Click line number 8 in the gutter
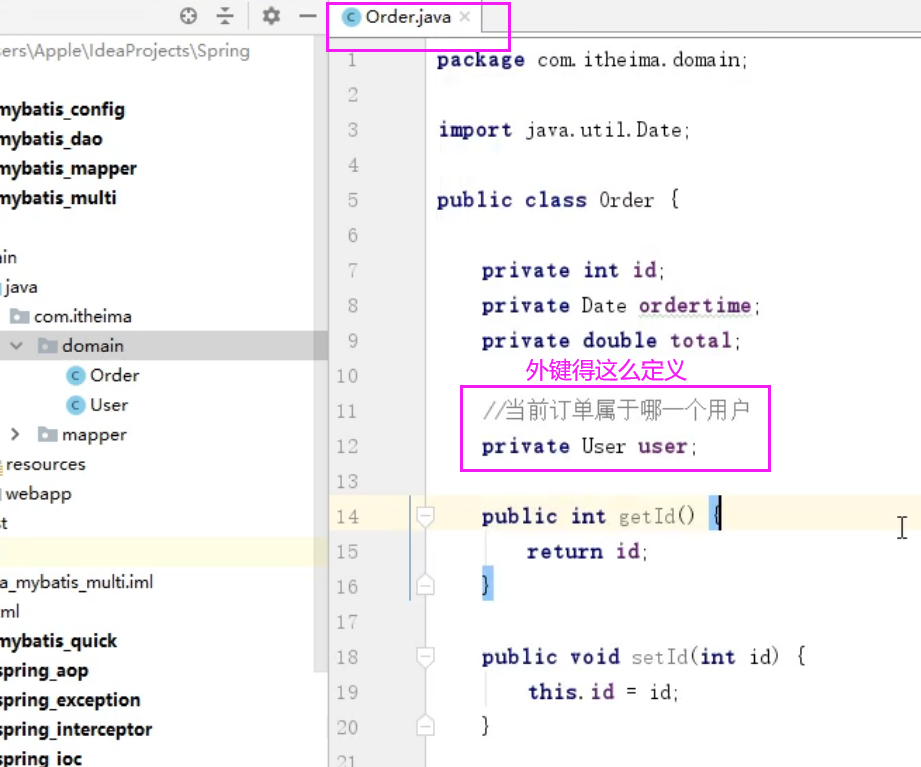921x767 pixels. point(352,305)
